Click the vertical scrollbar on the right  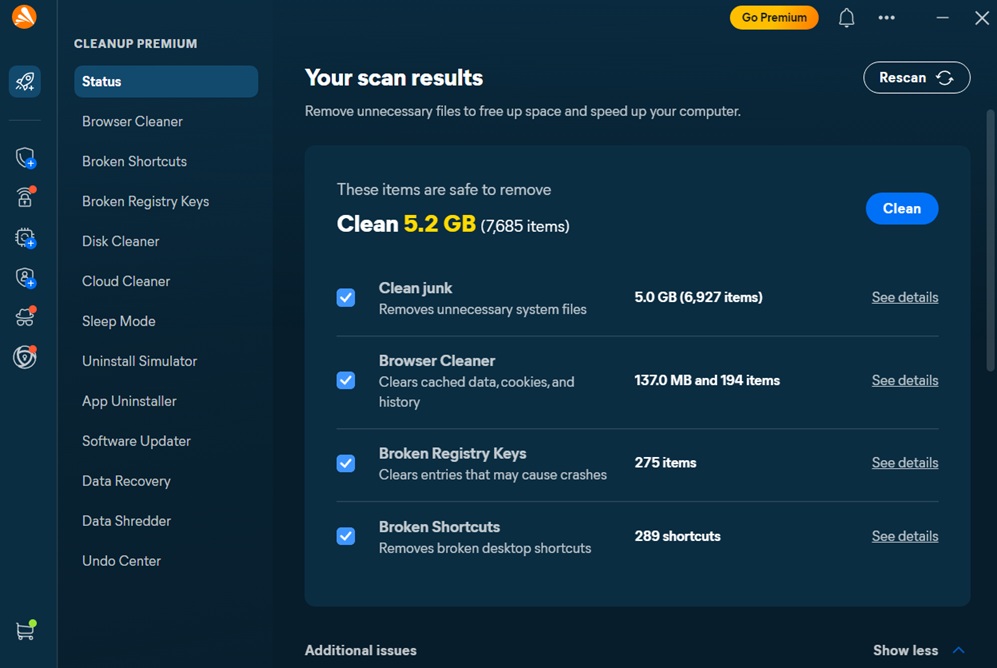click(x=990, y=240)
